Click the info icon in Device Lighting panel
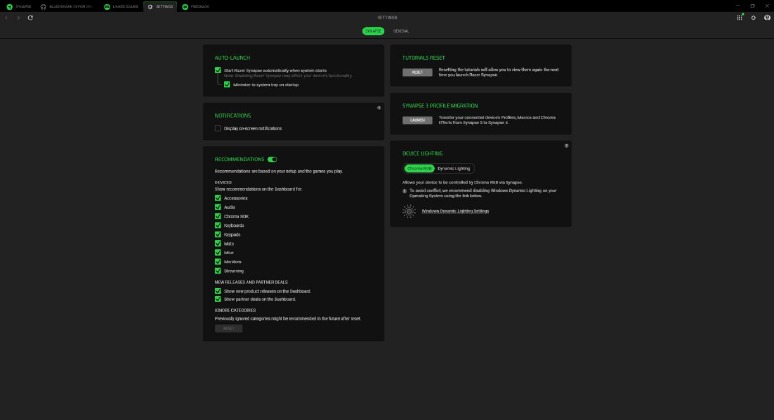774x420 pixels. point(566,146)
